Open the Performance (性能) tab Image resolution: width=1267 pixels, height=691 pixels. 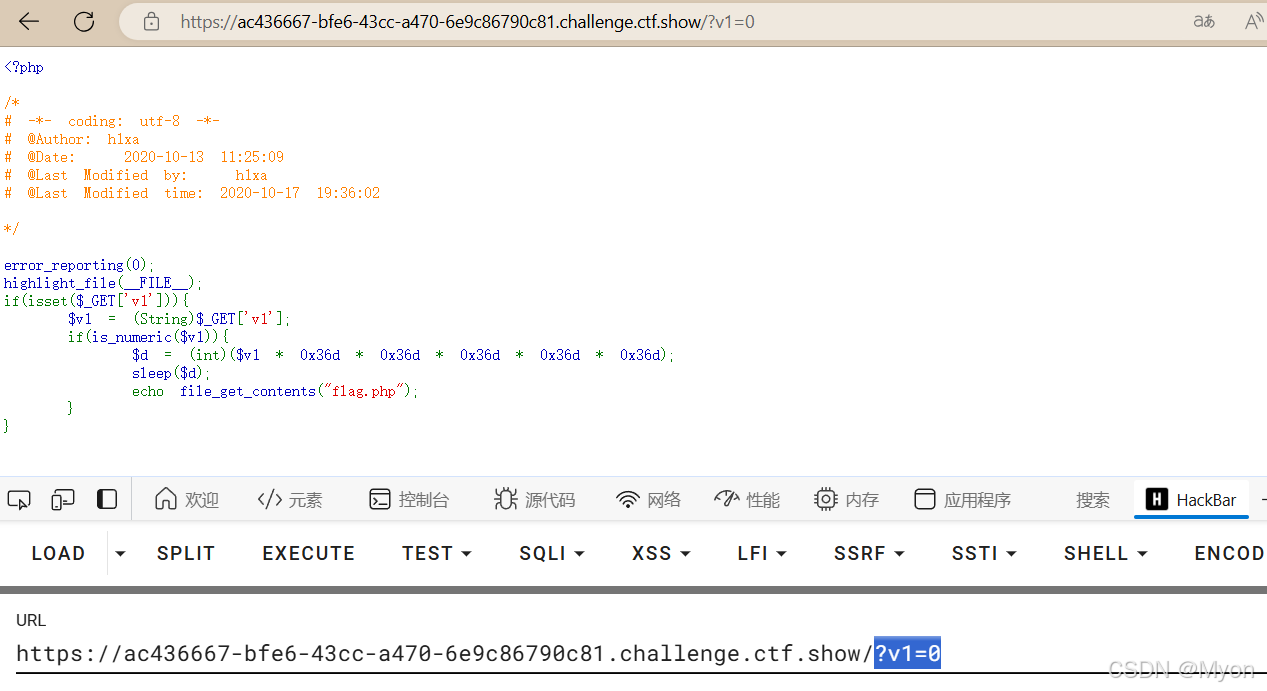747,500
